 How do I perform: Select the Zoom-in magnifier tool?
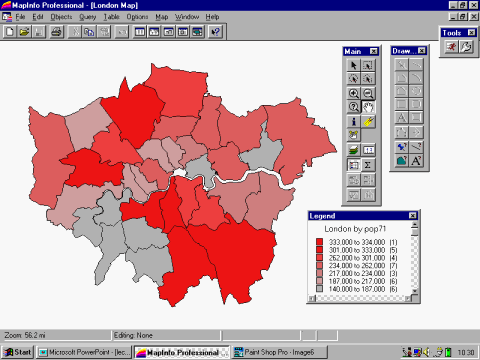[x=354, y=93]
